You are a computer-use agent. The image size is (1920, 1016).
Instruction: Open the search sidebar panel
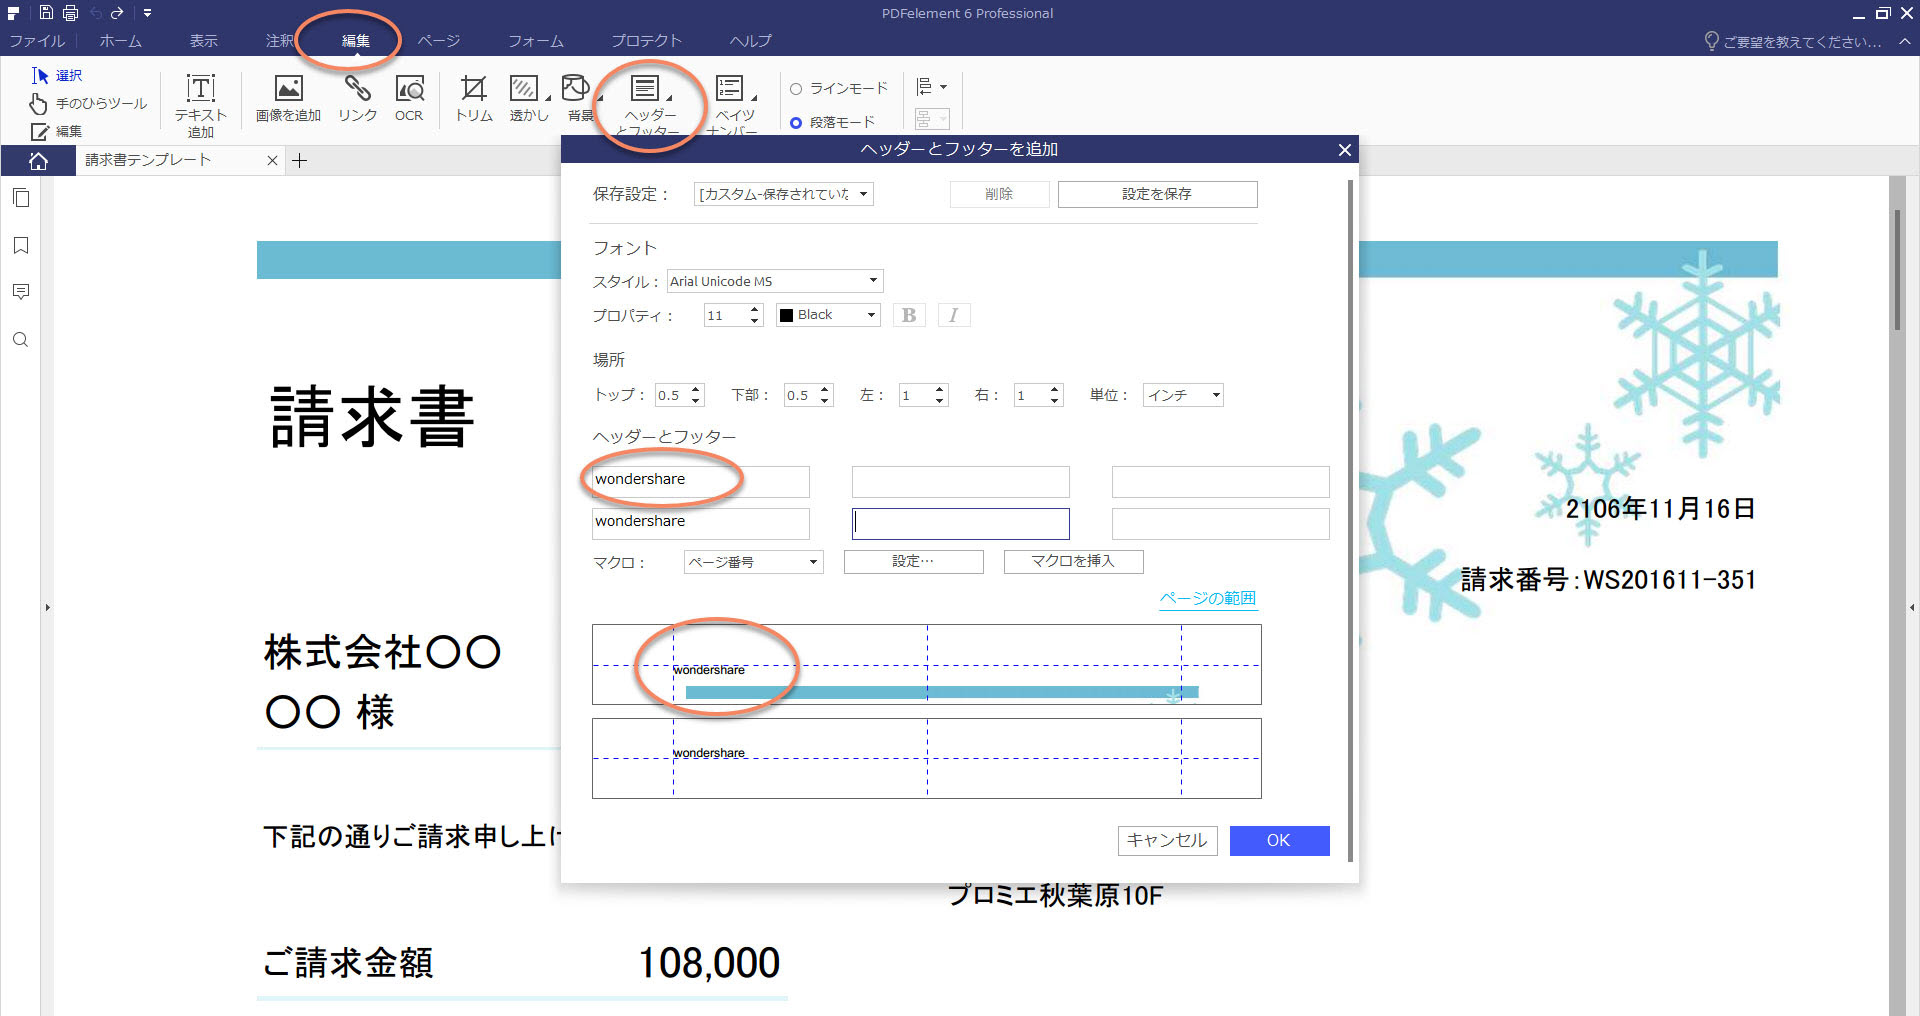pos(21,340)
